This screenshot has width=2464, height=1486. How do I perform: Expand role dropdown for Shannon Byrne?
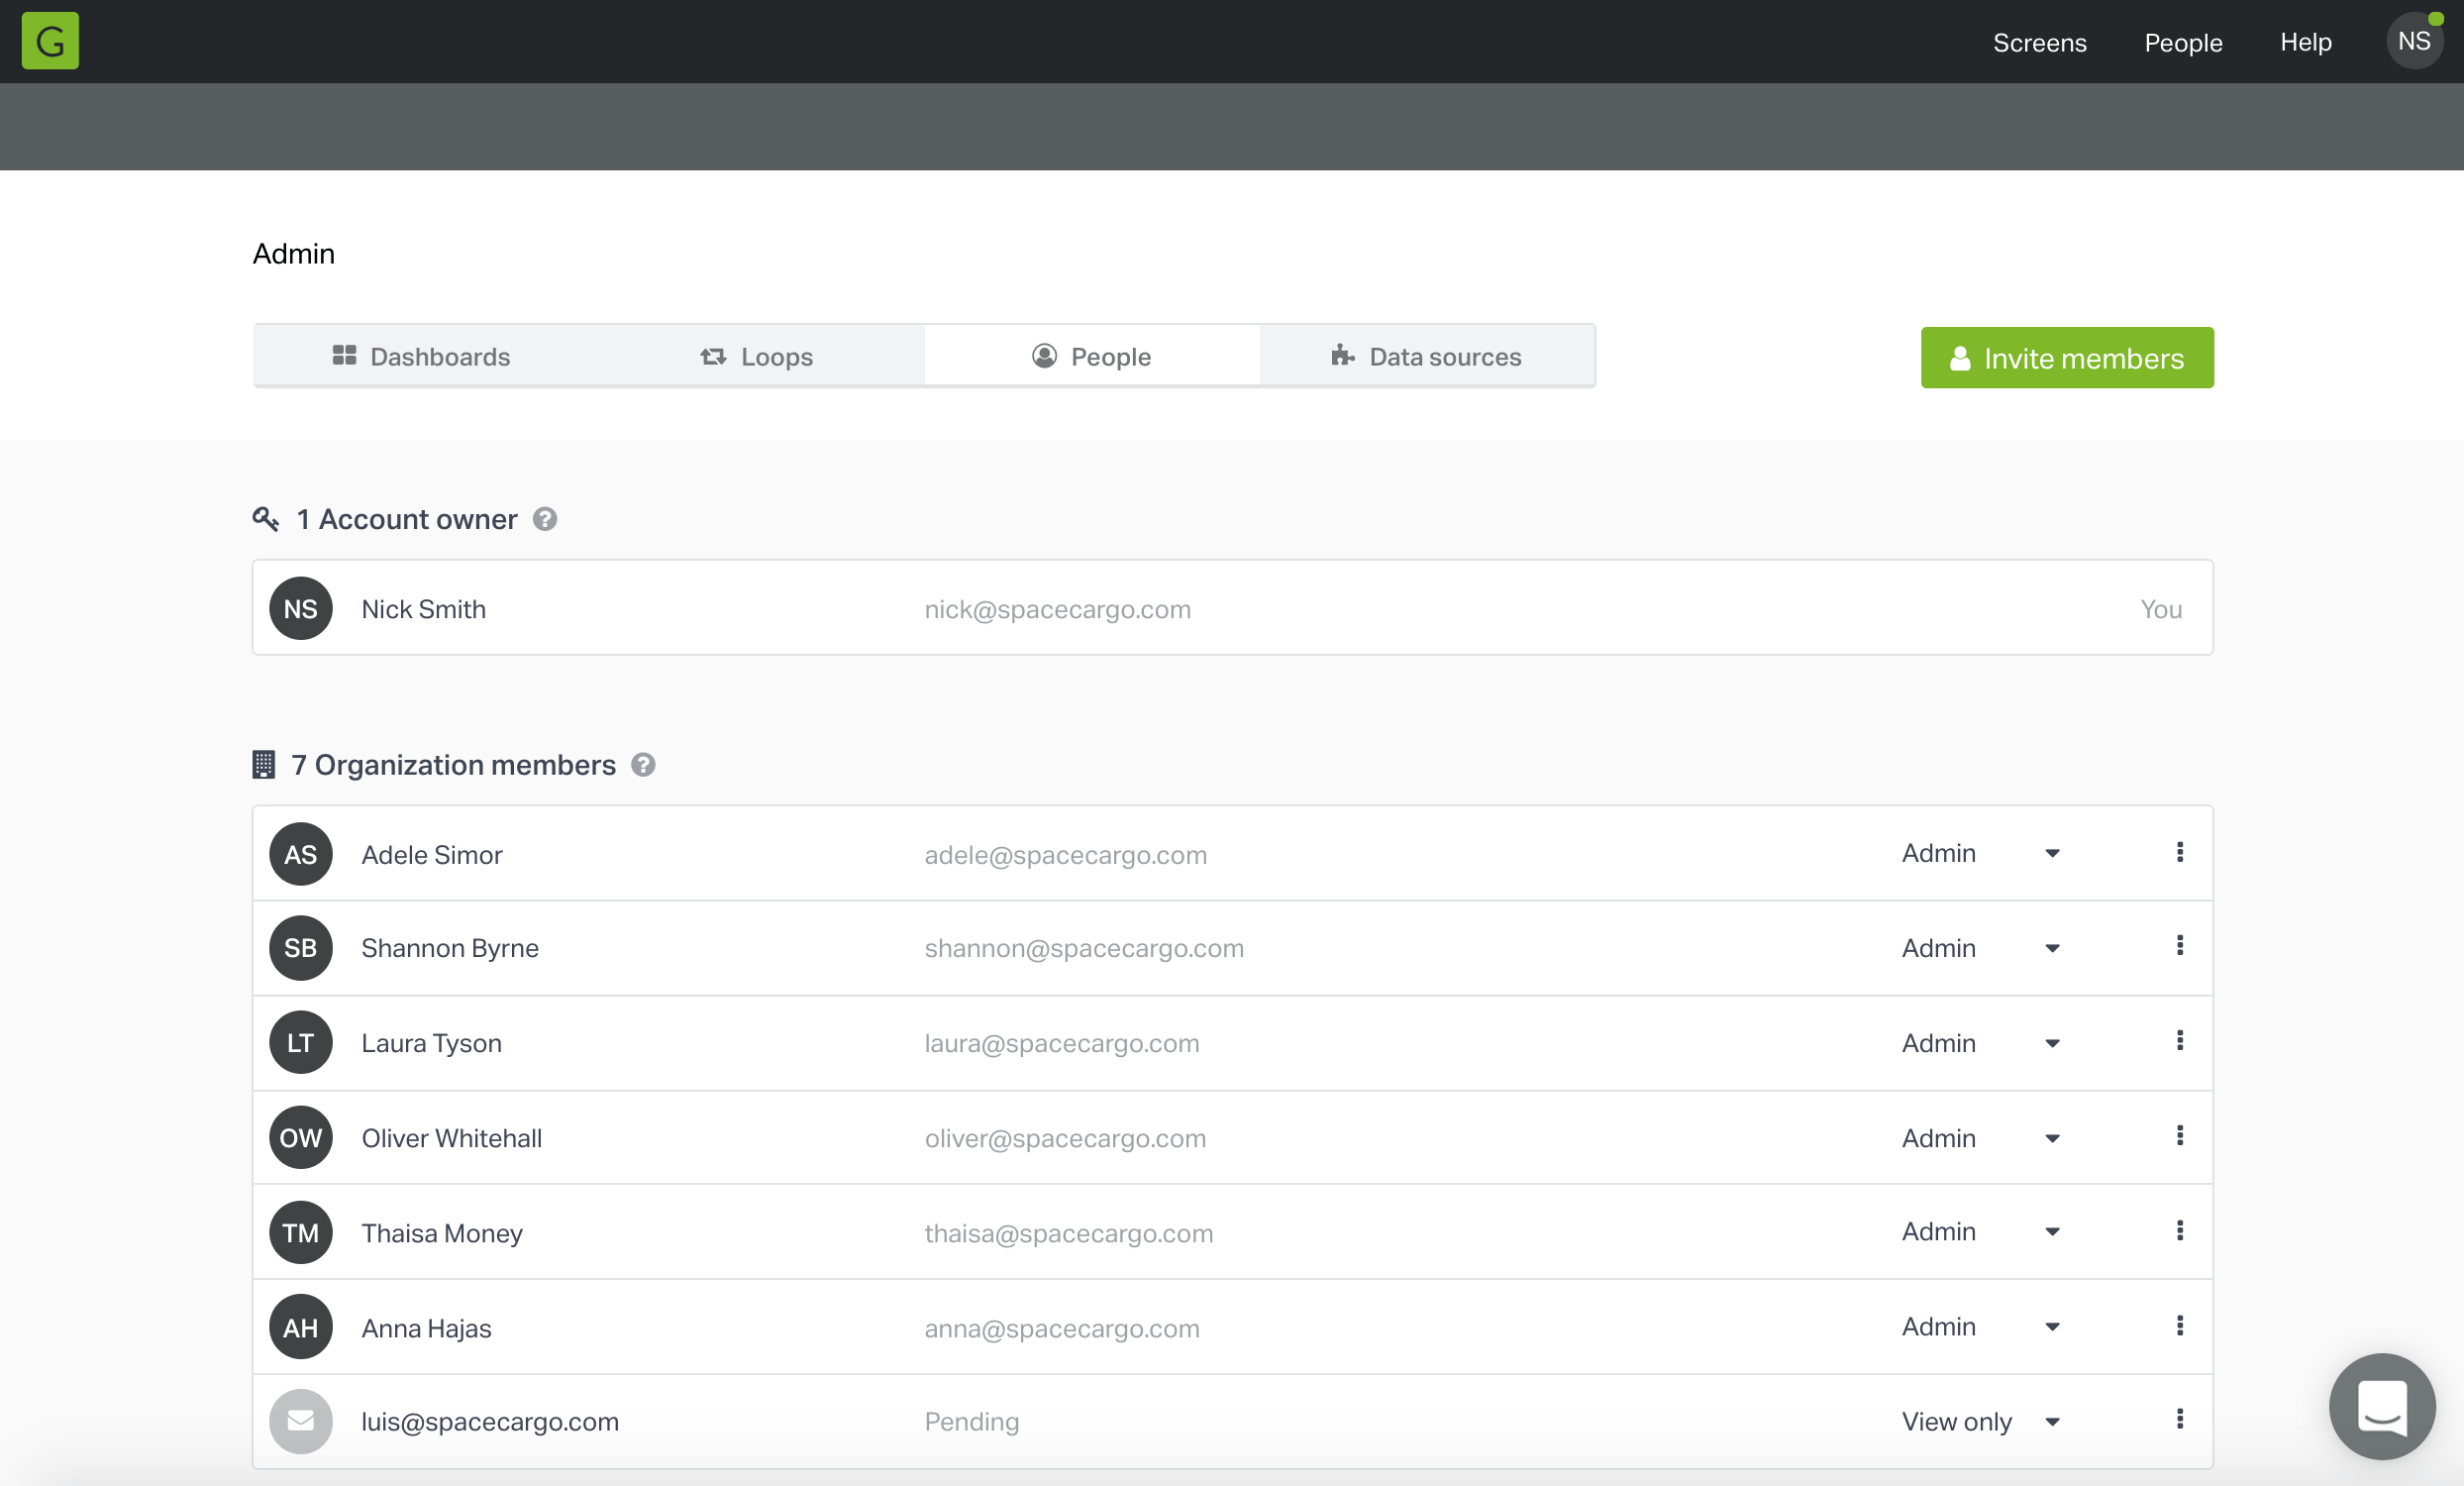(2050, 947)
